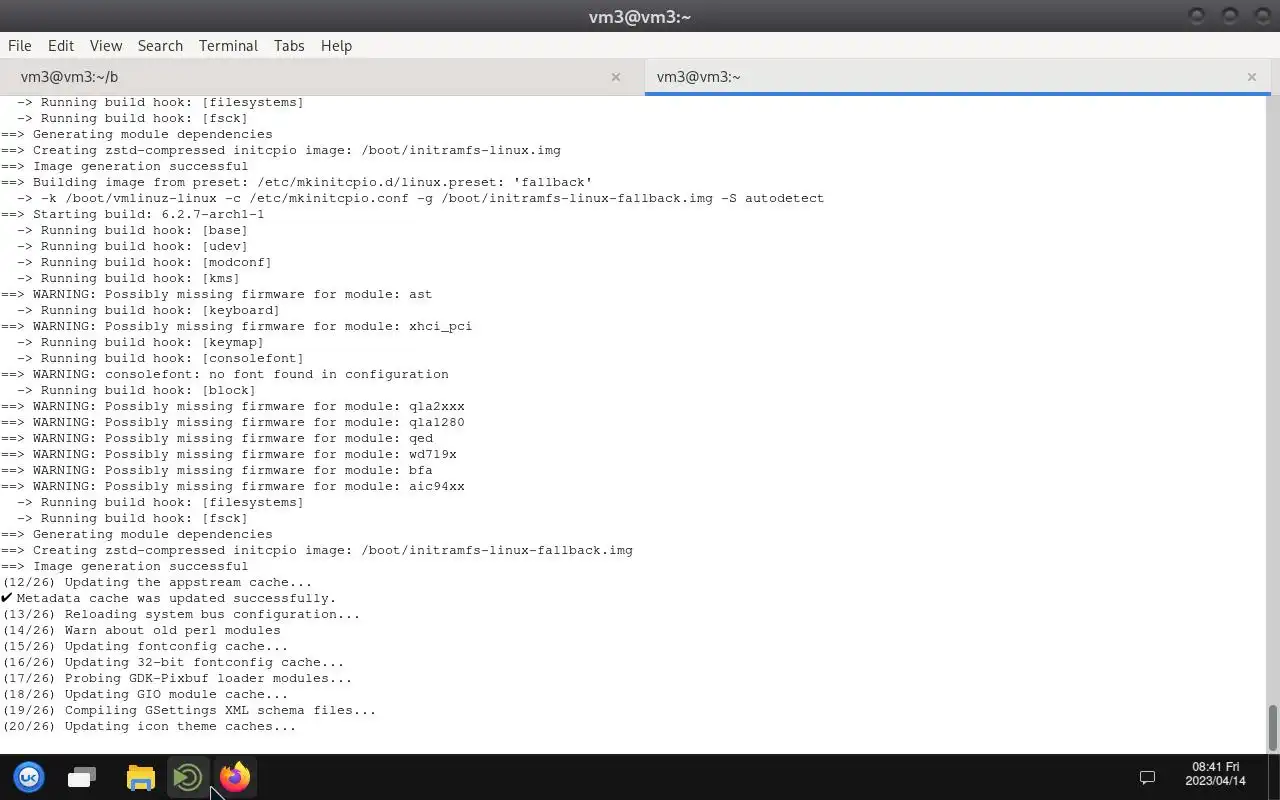This screenshot has width=1280, height=800.
Task: Click '(15/26) Updating fontconfig cache...'
Action: click(x=145, y=646)
